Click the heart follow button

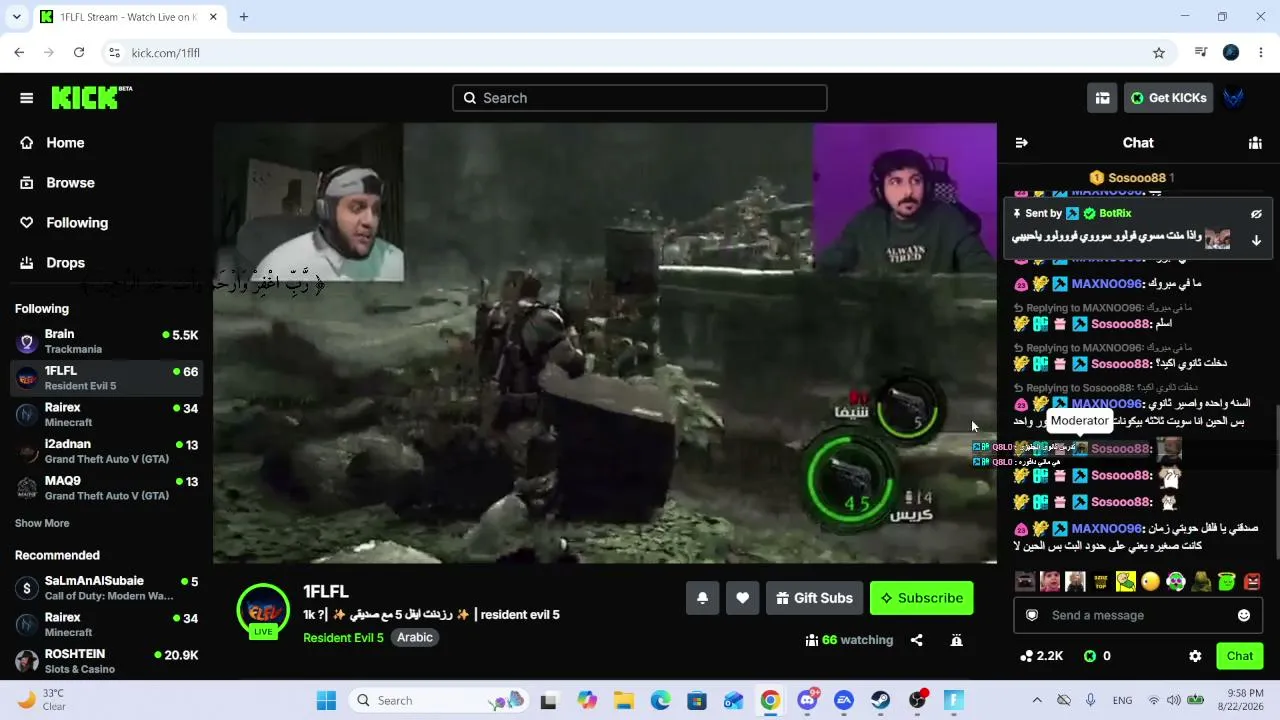pos(742,598)
